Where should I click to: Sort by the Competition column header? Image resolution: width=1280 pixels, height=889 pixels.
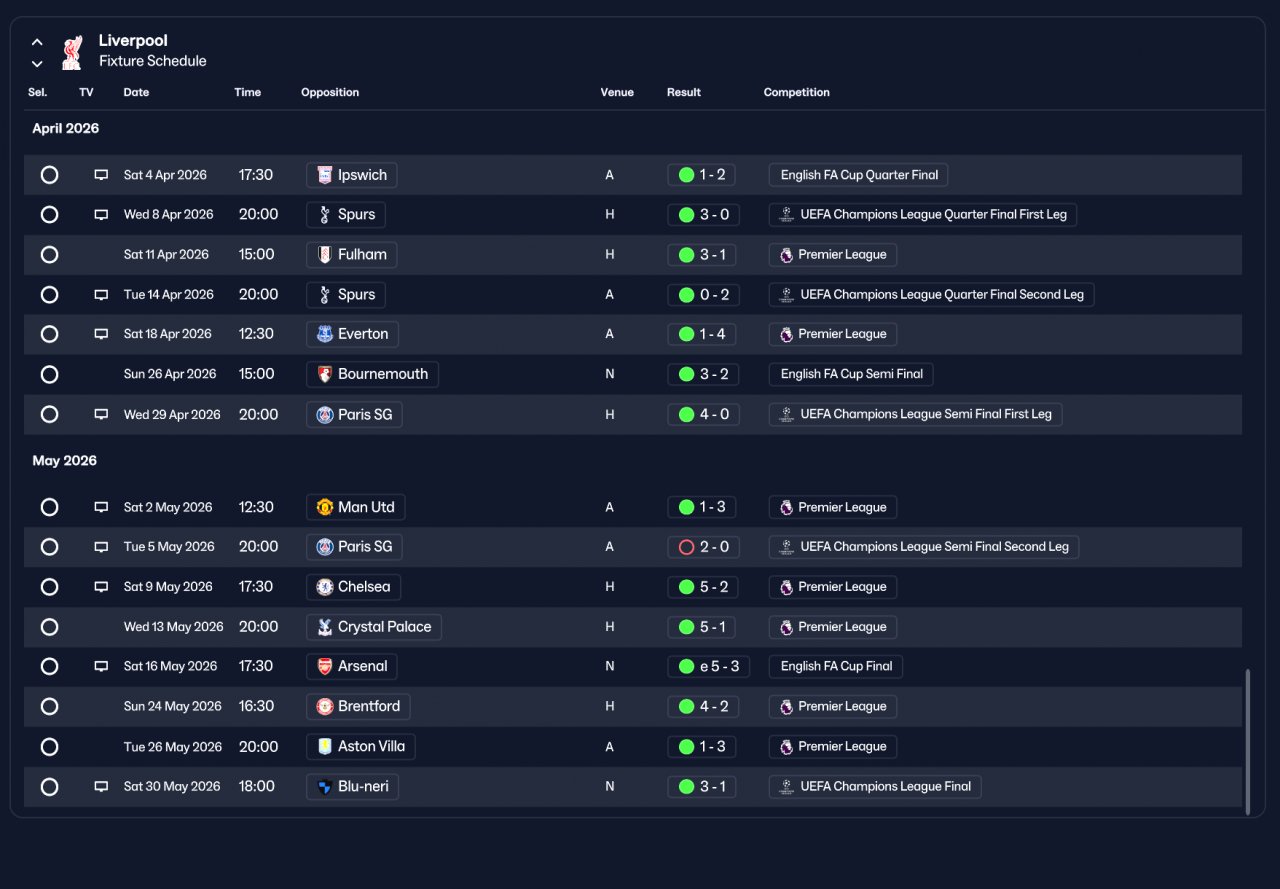797,92
